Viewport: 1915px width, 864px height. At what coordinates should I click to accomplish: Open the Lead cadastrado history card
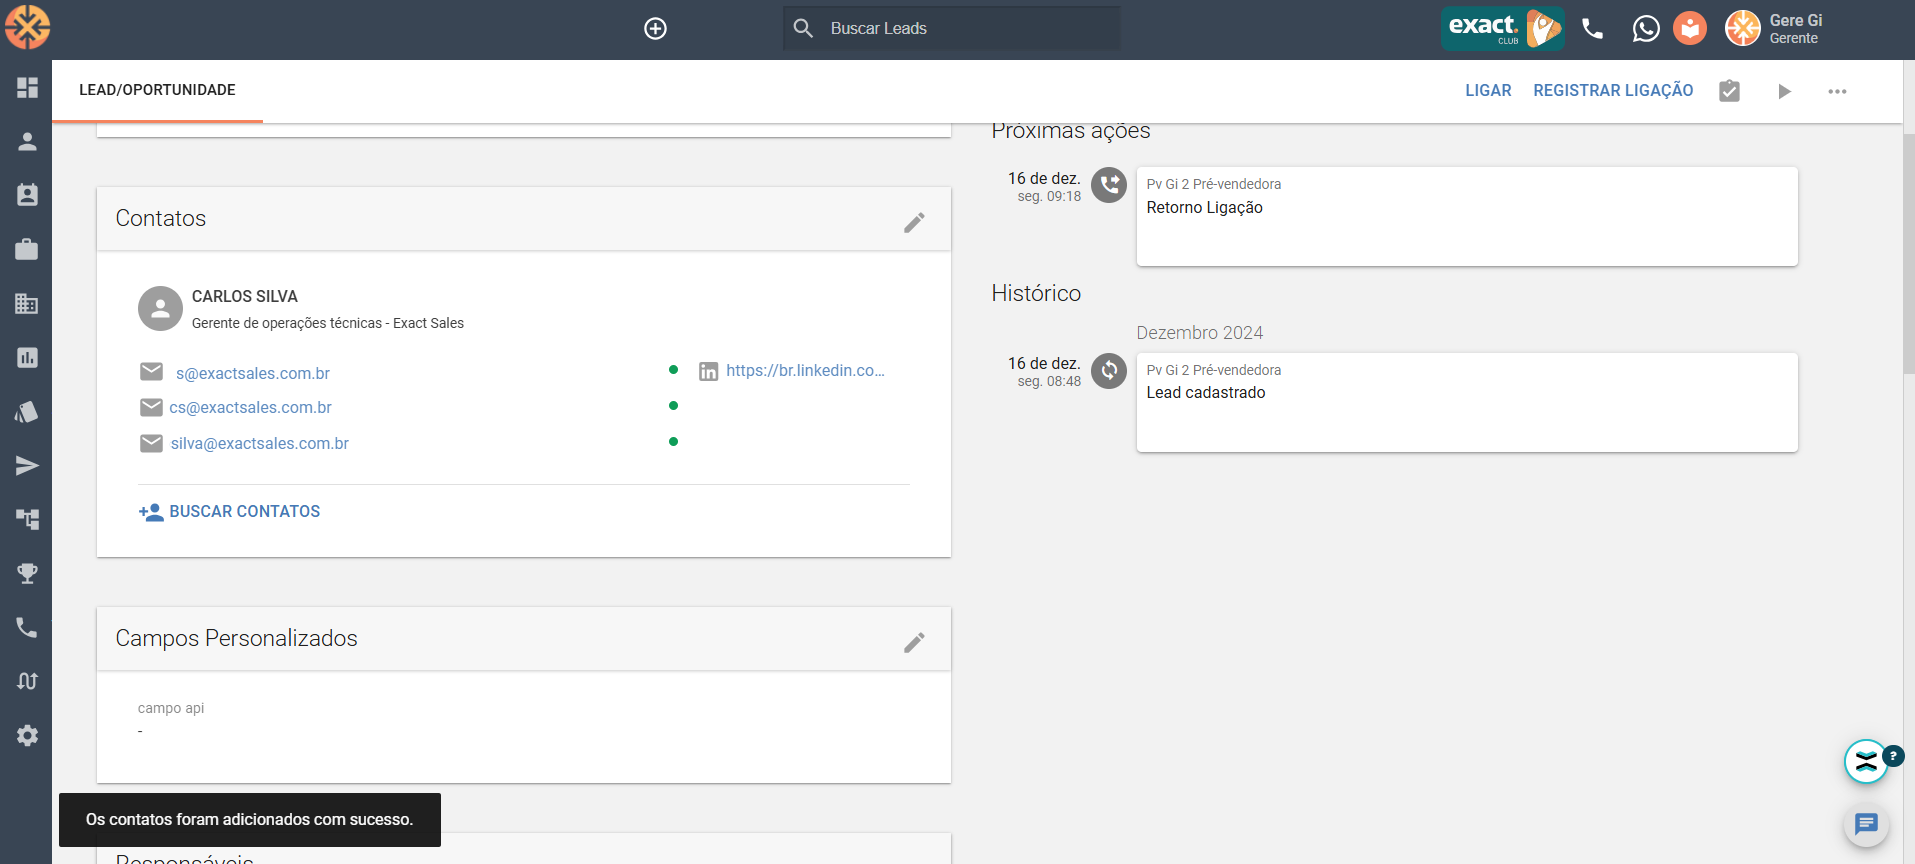[x=1467, y=402]
